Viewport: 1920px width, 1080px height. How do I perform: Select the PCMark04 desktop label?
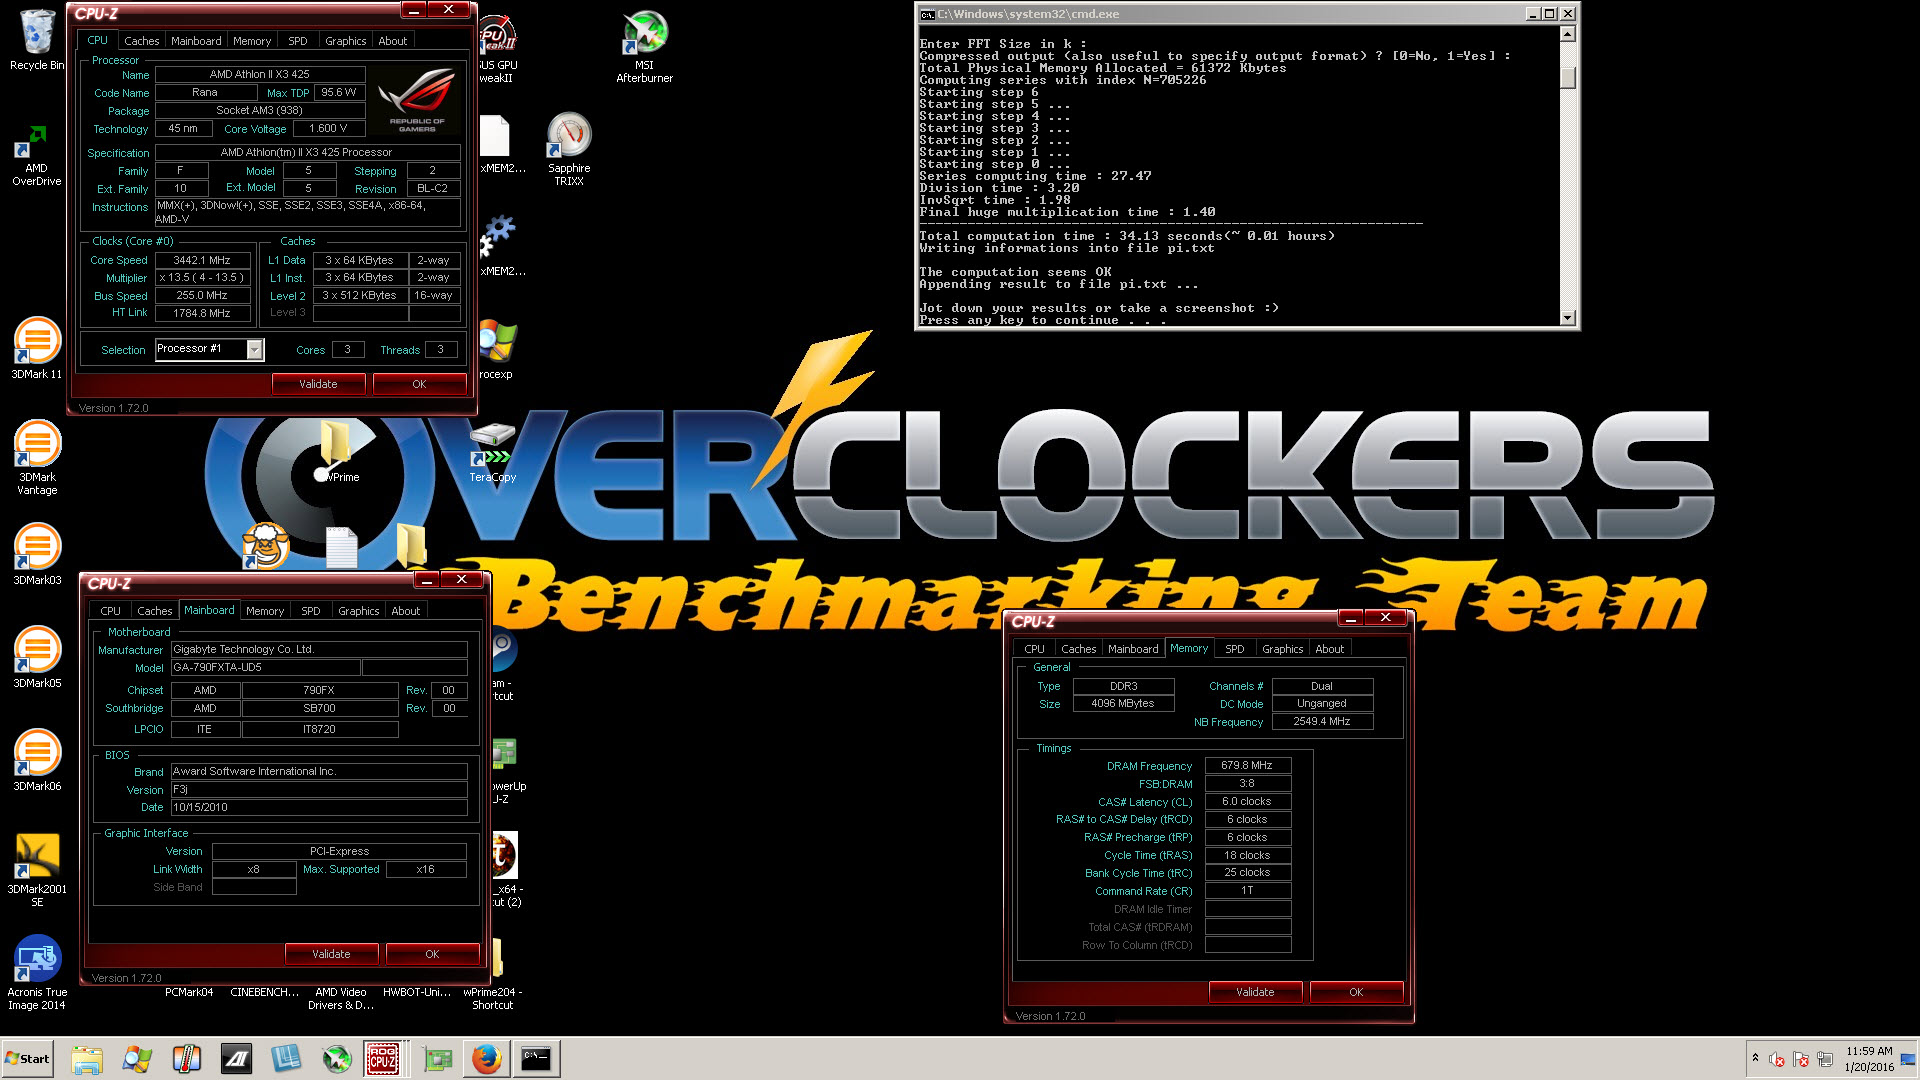[189, 993]
